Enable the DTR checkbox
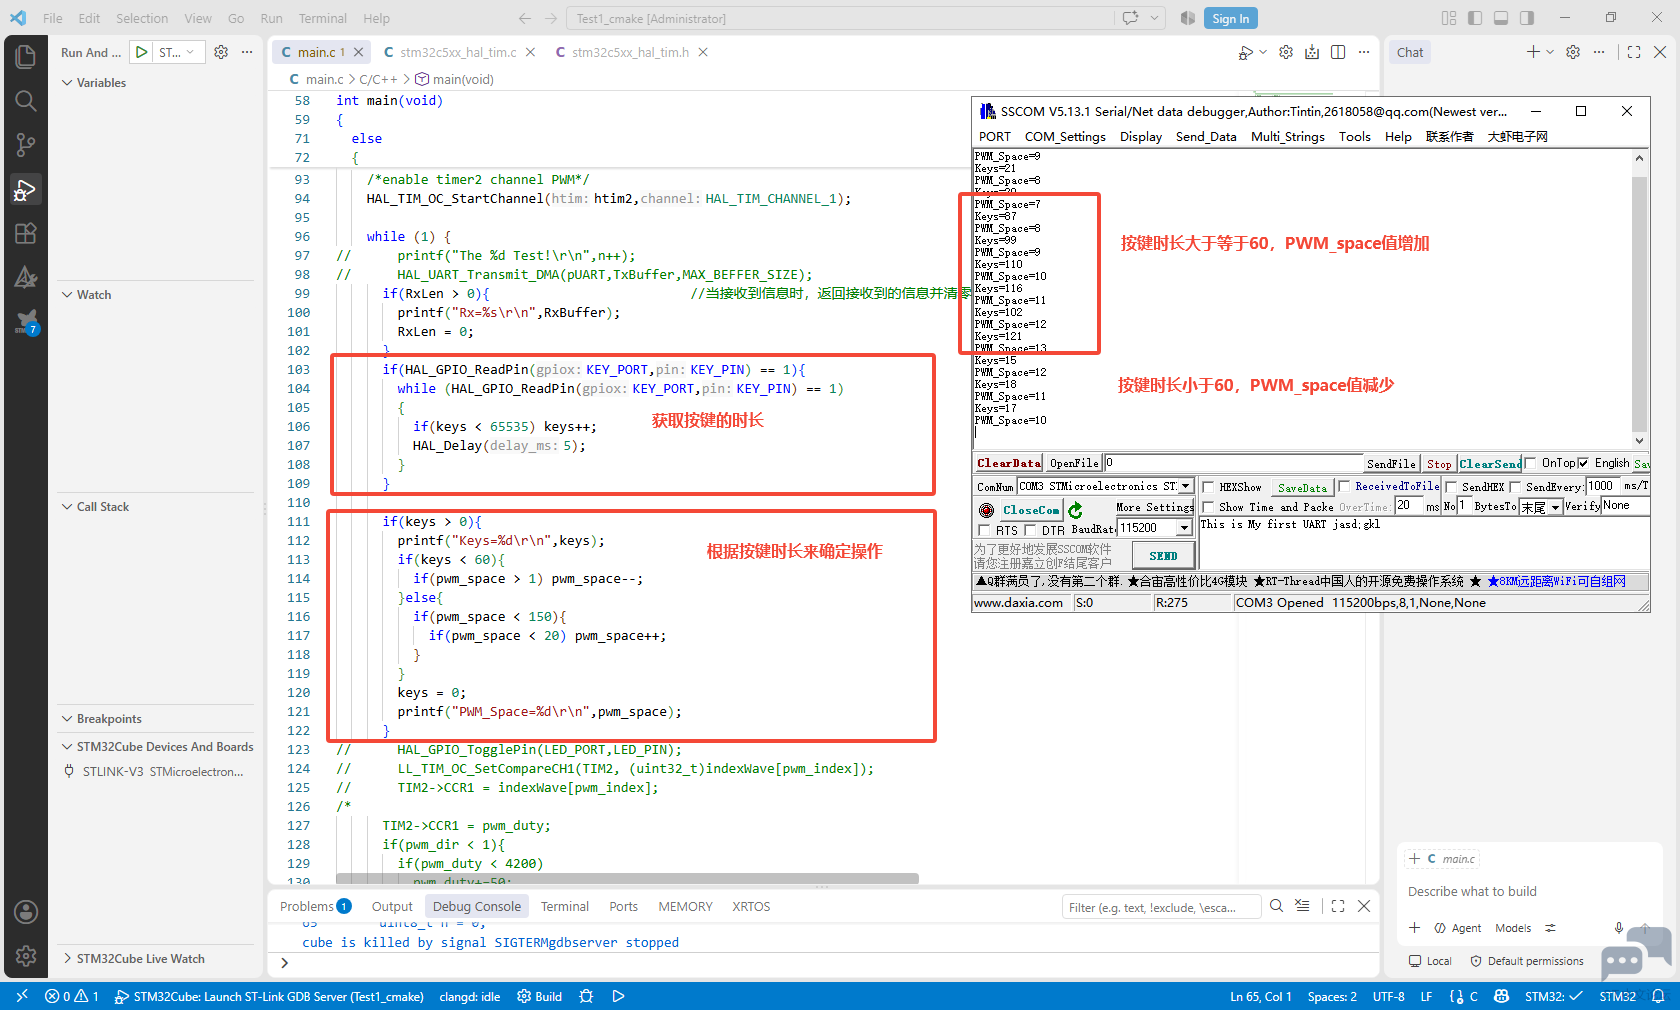This screenshot has width=1680, height=1010. click(x=1029, y=530)
